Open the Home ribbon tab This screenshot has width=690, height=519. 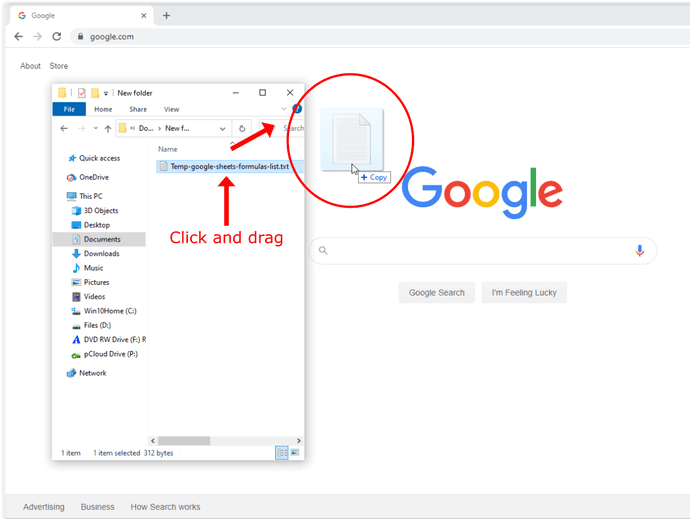tap(103, 109)
